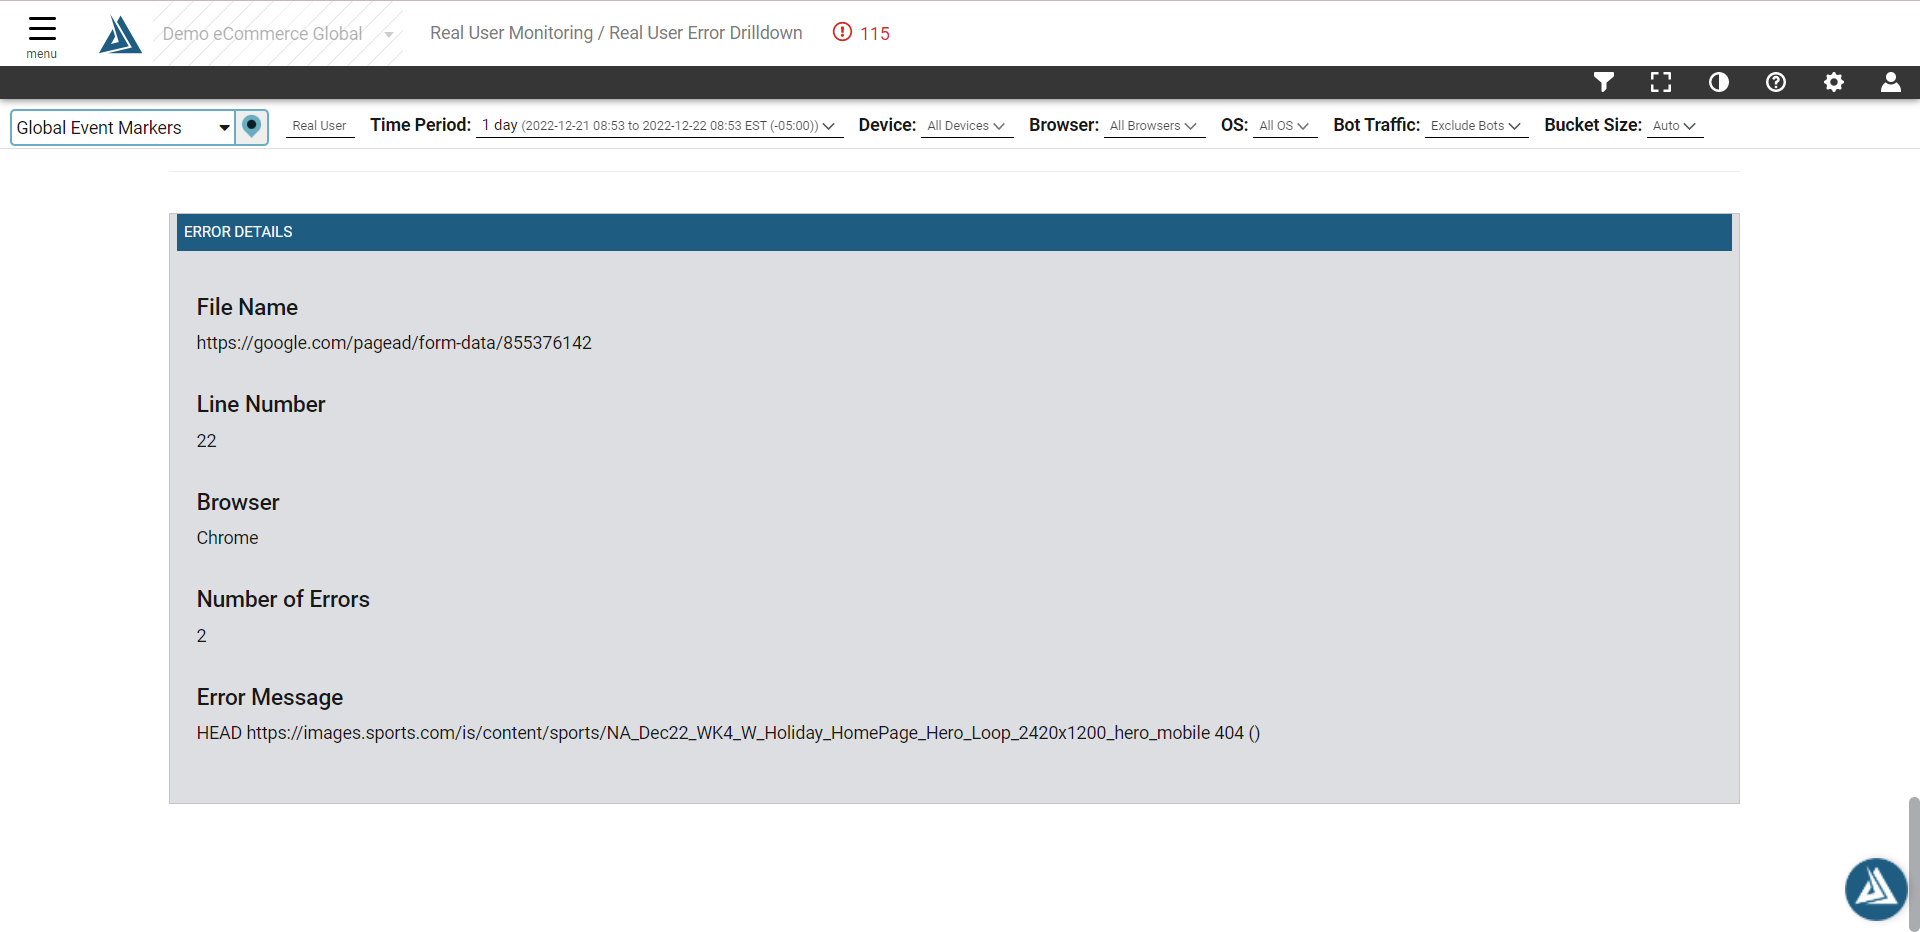This screenshot has height=932, width=1920.
Task: Toggle fullscreen mode icon
Action: click(1661, 82)
